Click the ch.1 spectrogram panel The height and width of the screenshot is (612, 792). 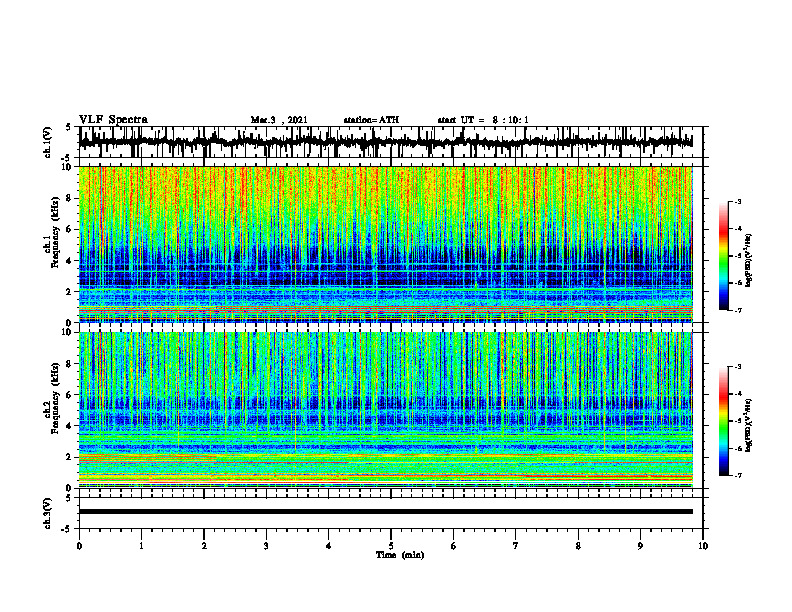(x=385, y=244)
